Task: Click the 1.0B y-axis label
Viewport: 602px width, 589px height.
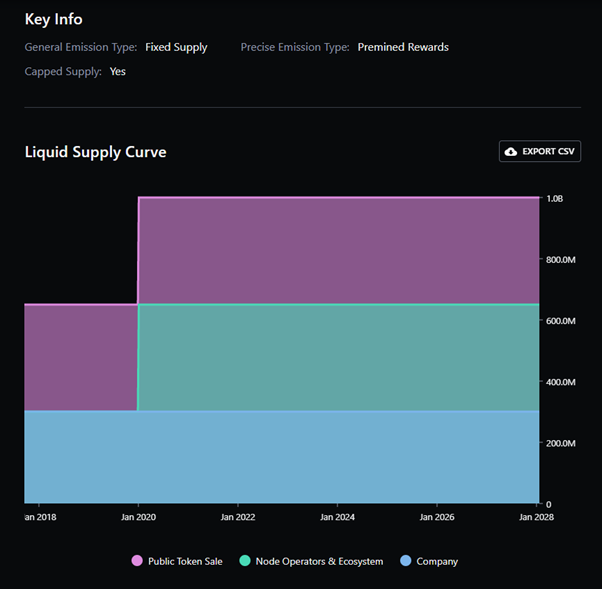Action: [554, 199]
